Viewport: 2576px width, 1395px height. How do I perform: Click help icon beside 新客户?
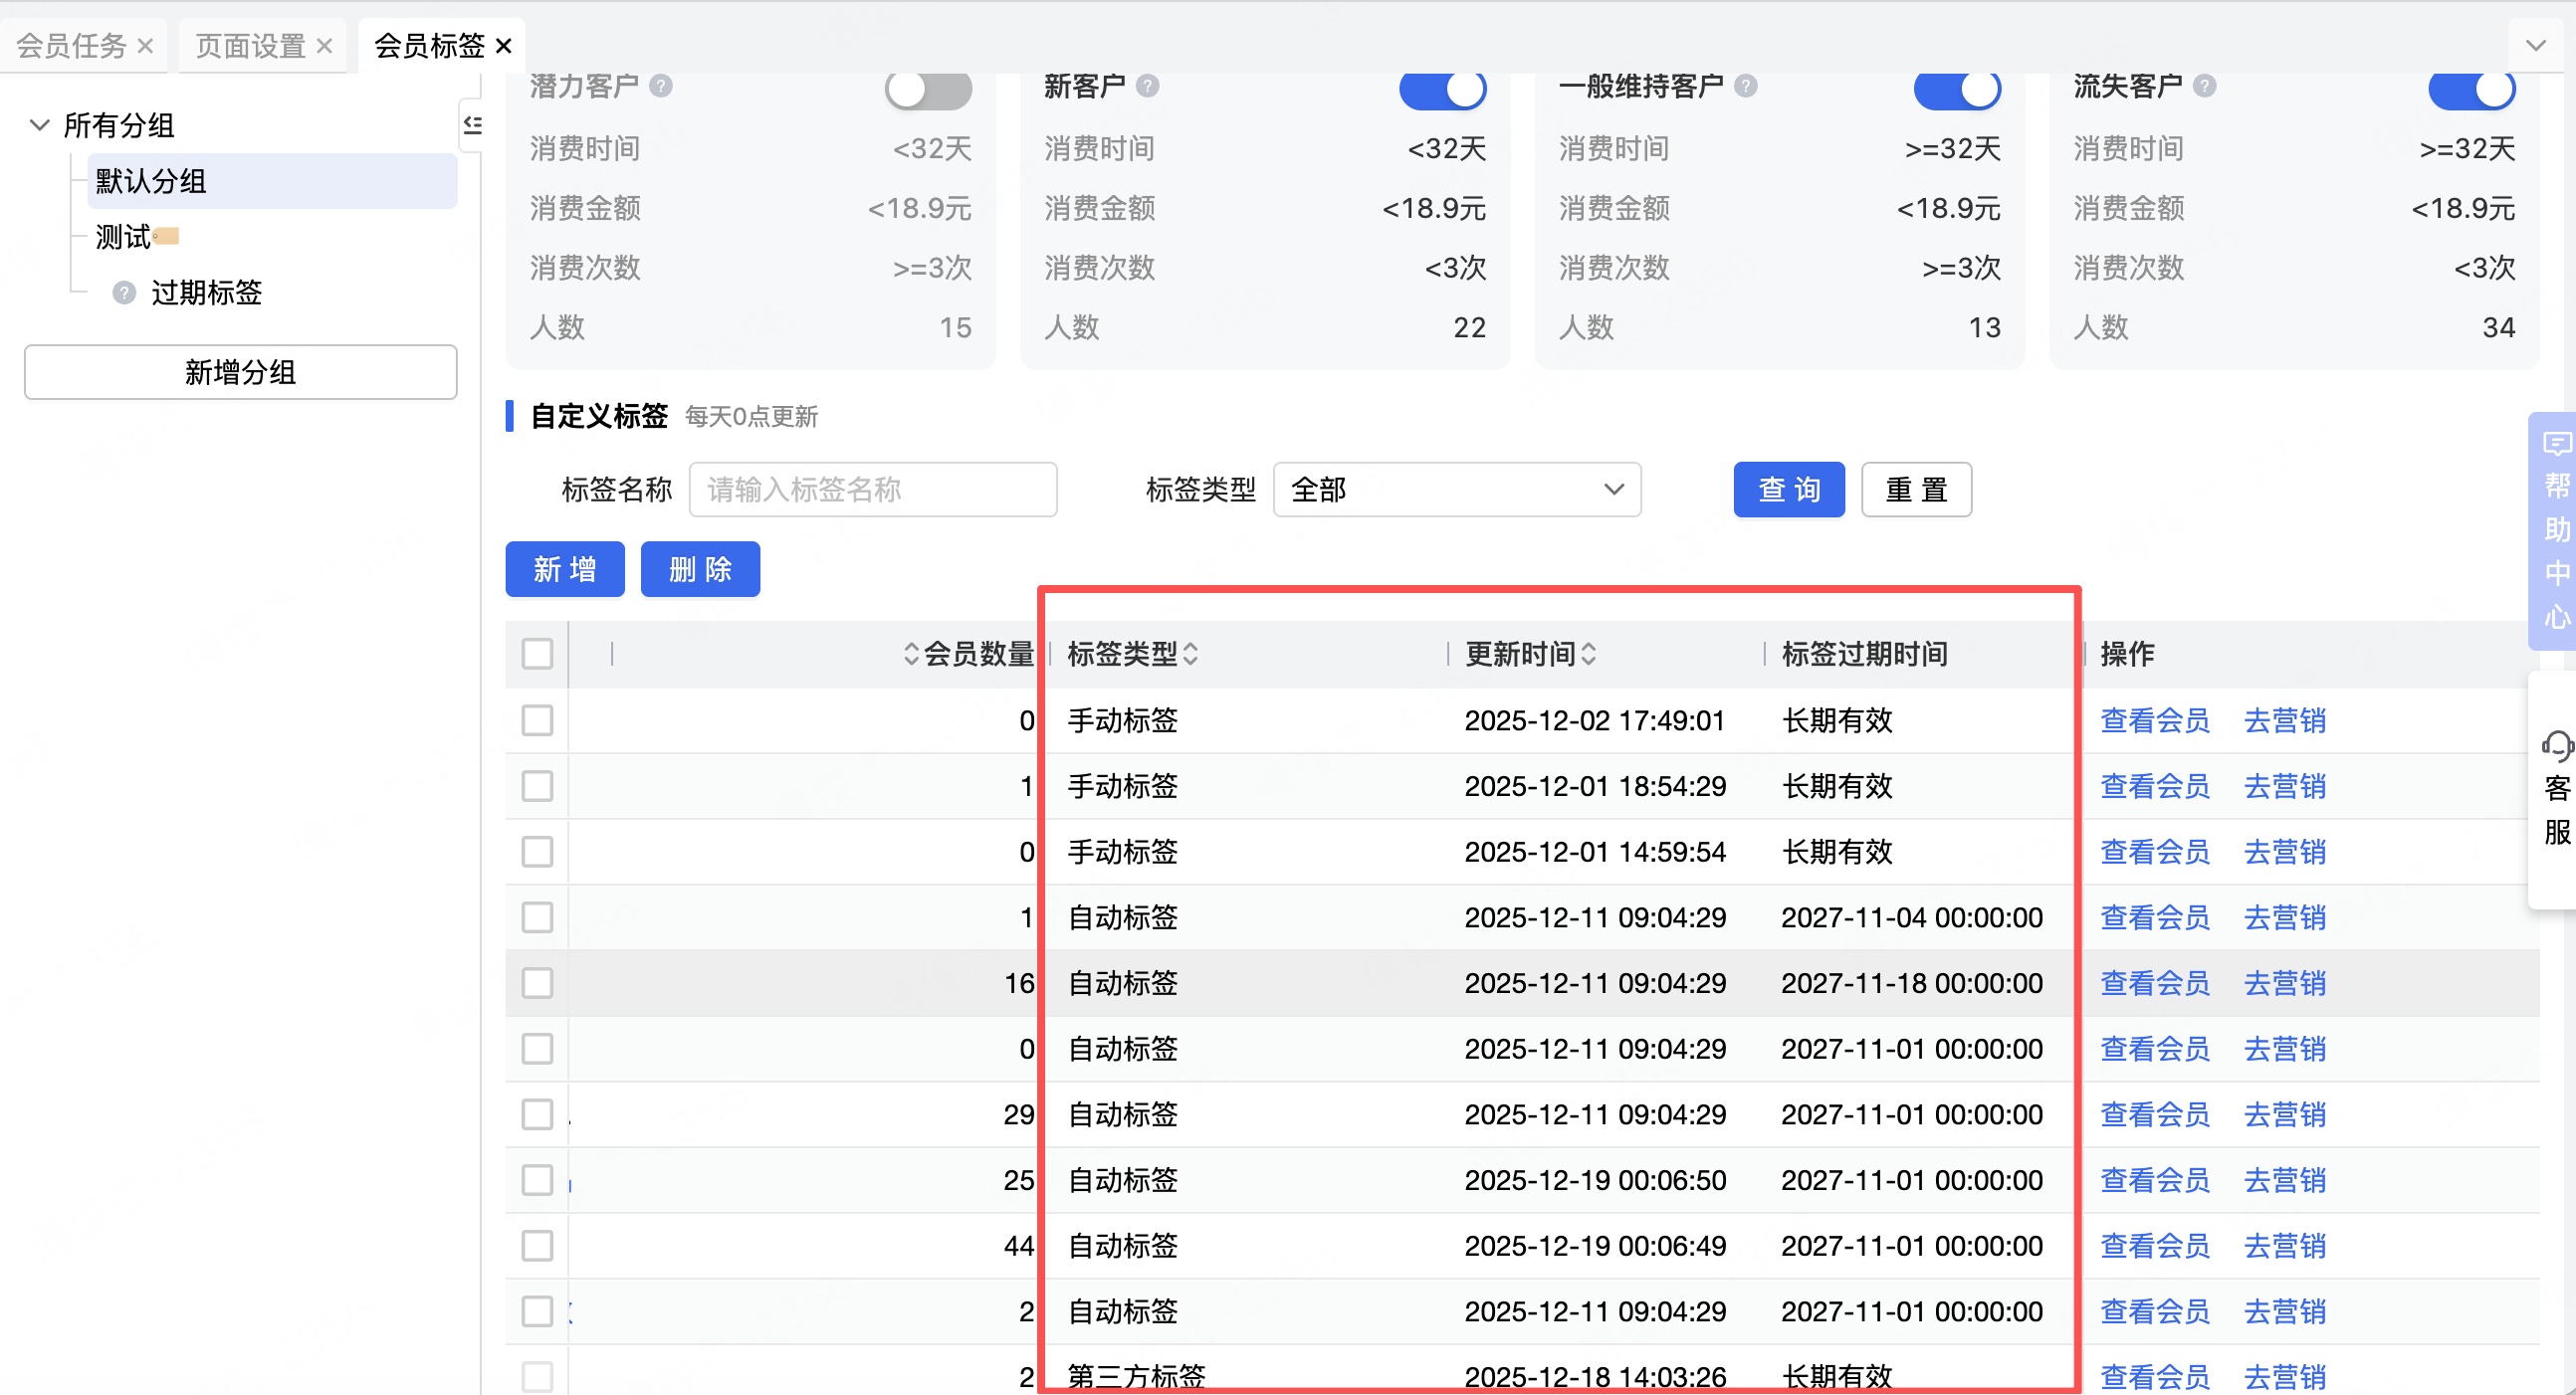pos(1147,86)
